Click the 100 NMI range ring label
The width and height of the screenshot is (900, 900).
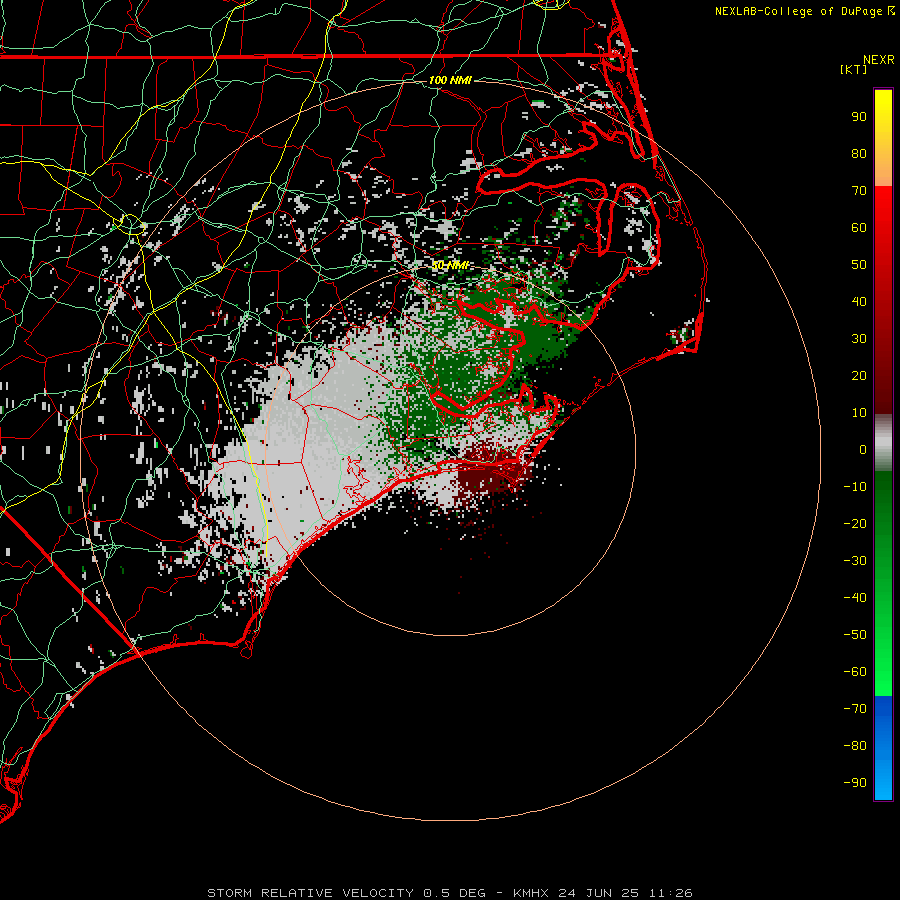click(450, 80)
